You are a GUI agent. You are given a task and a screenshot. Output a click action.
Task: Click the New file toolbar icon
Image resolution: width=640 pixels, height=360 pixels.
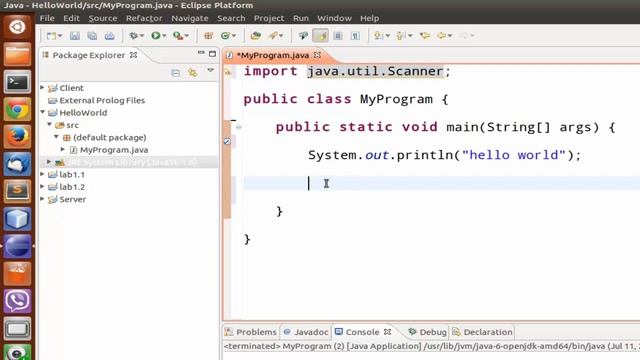point(51,36)
